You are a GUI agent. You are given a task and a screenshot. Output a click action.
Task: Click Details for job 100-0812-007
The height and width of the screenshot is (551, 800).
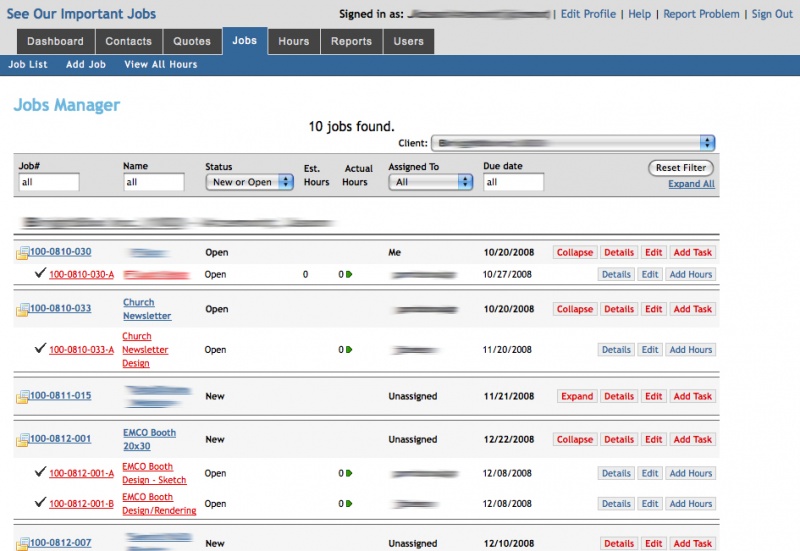tap(619, 544)
